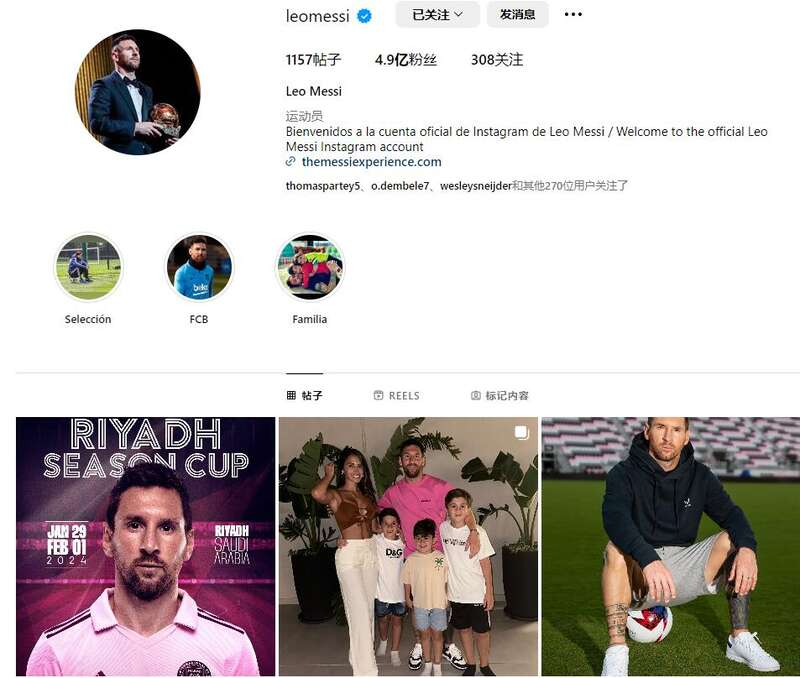Image resolution: width=800 pixels, height=678 pixels.
Task: Open Messi's profile picture
Action: (x=138, y=92)
